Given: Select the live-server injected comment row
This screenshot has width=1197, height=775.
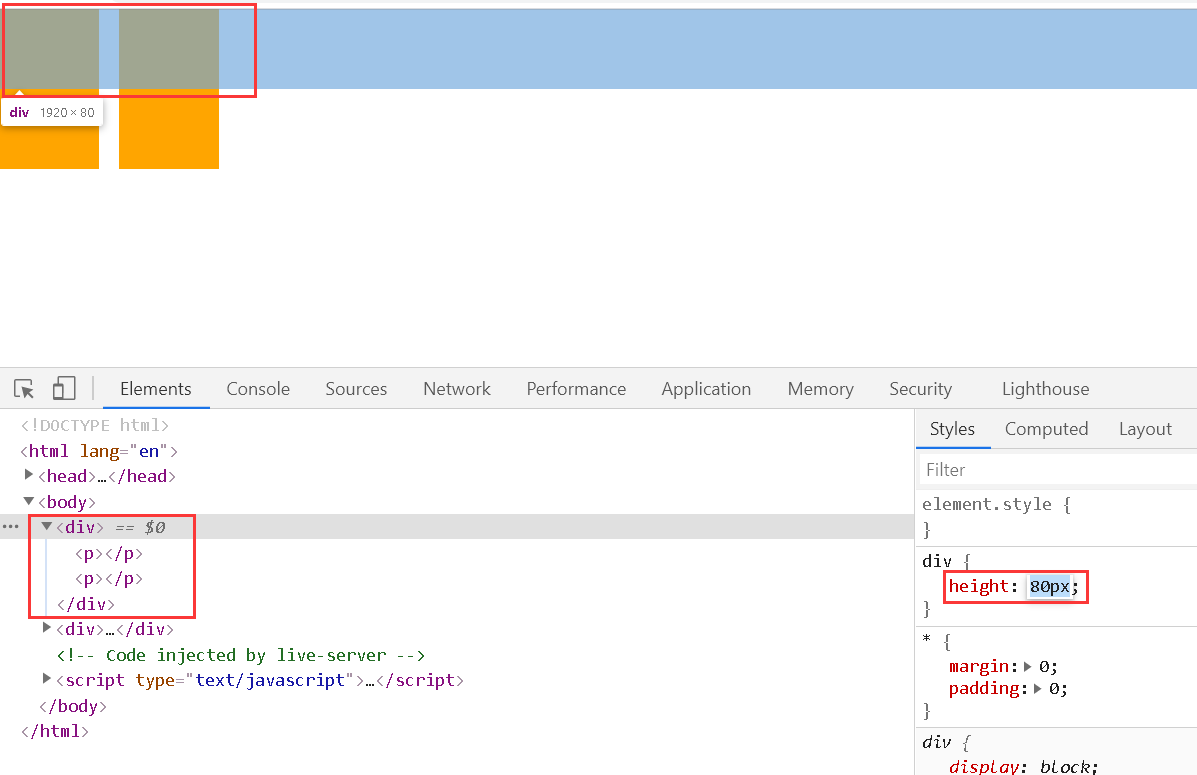Looking at the screenshot, I should [240, 655].
